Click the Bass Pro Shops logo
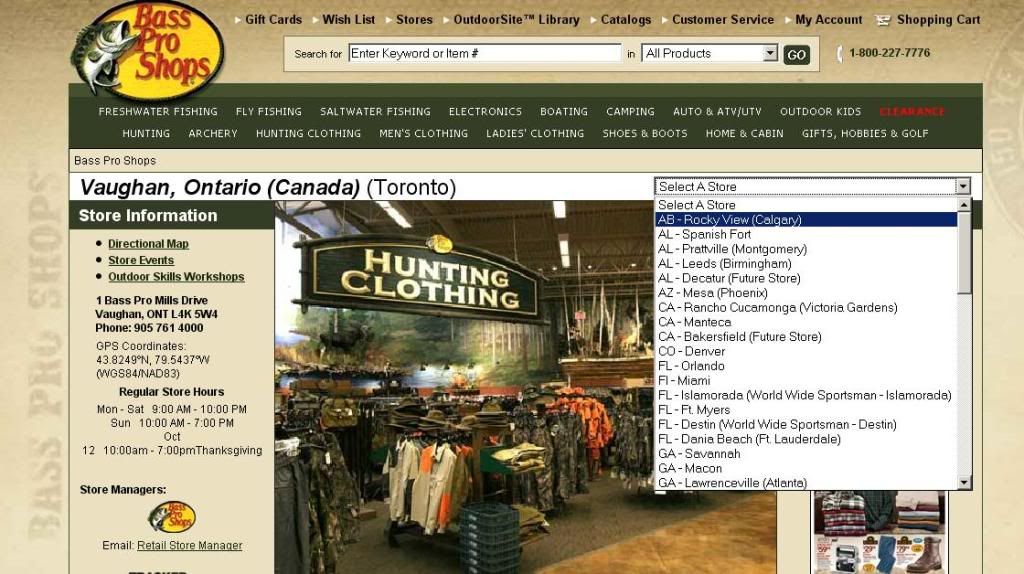 [148, 51]
